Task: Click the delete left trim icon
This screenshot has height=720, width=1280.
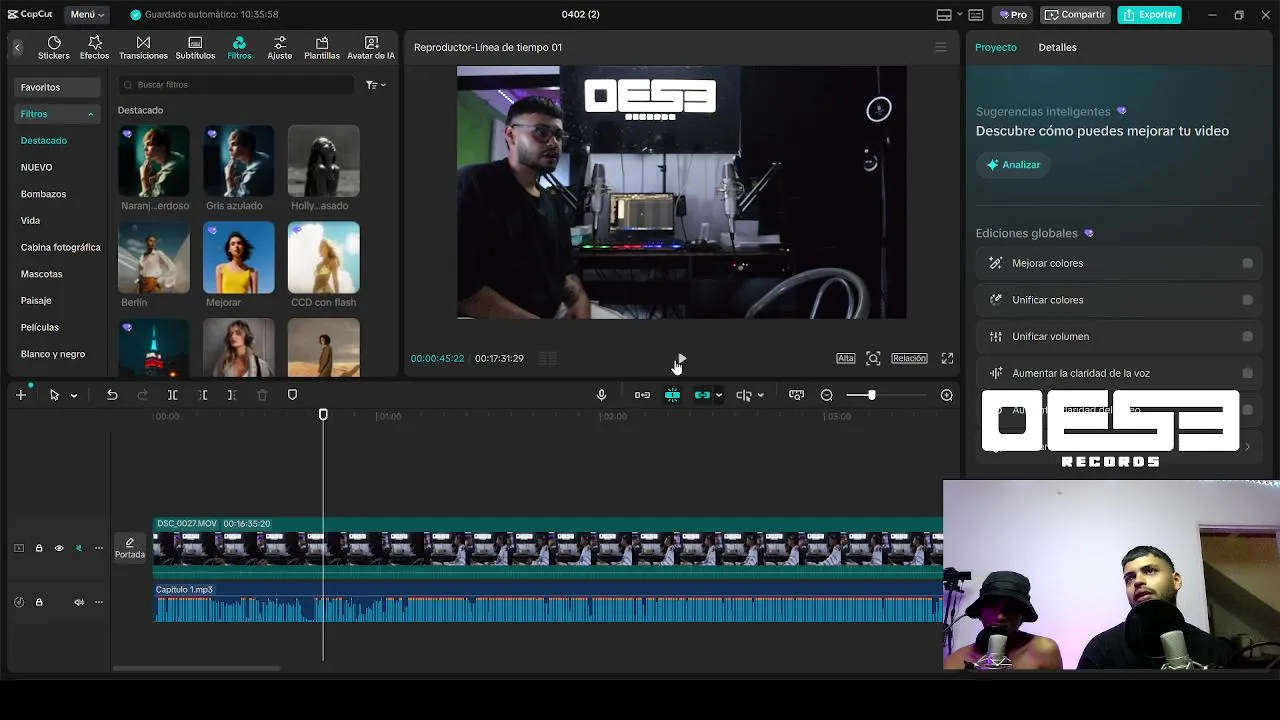Action: click(x=203, y=395)
